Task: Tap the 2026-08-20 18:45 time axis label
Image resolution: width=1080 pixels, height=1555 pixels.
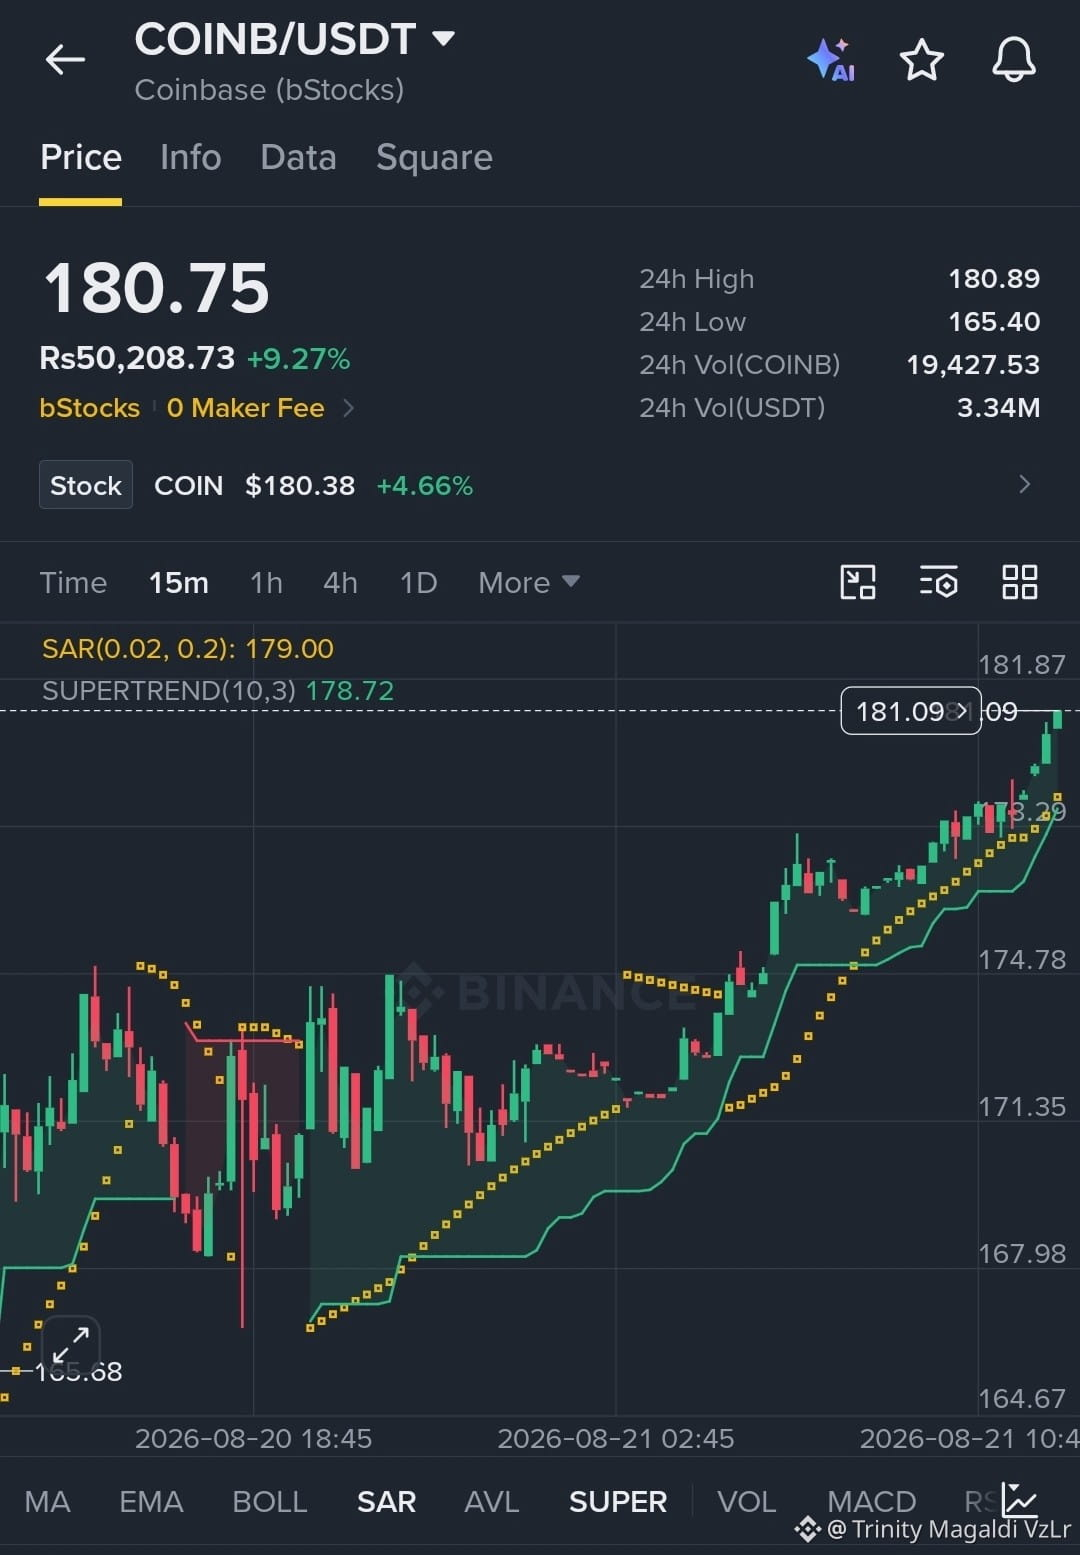Action: pos(253,1438)
